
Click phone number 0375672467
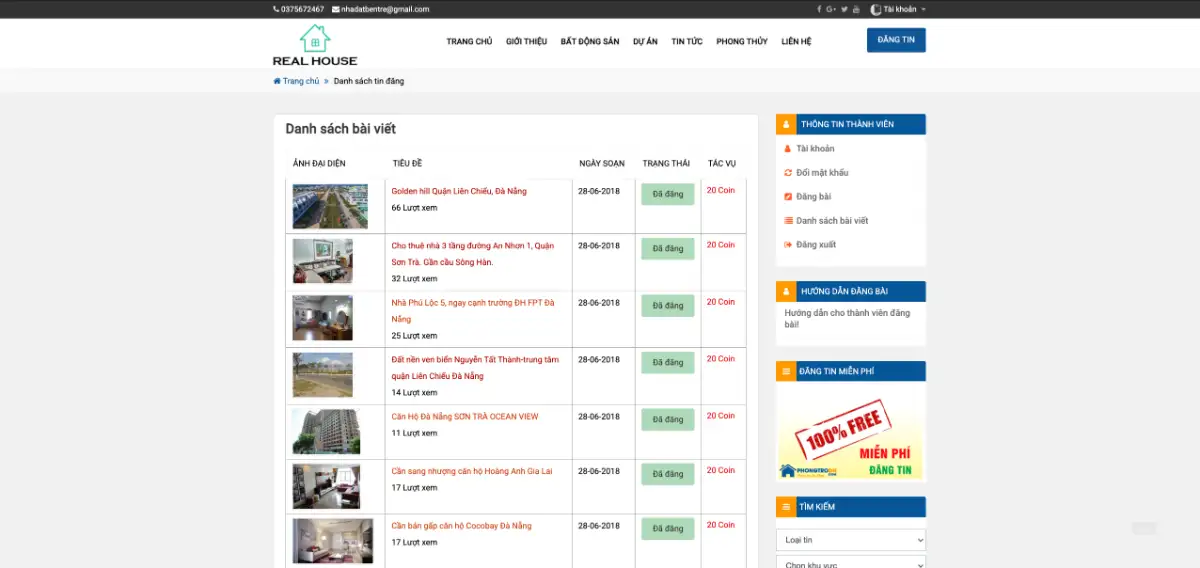coord(302,9)
